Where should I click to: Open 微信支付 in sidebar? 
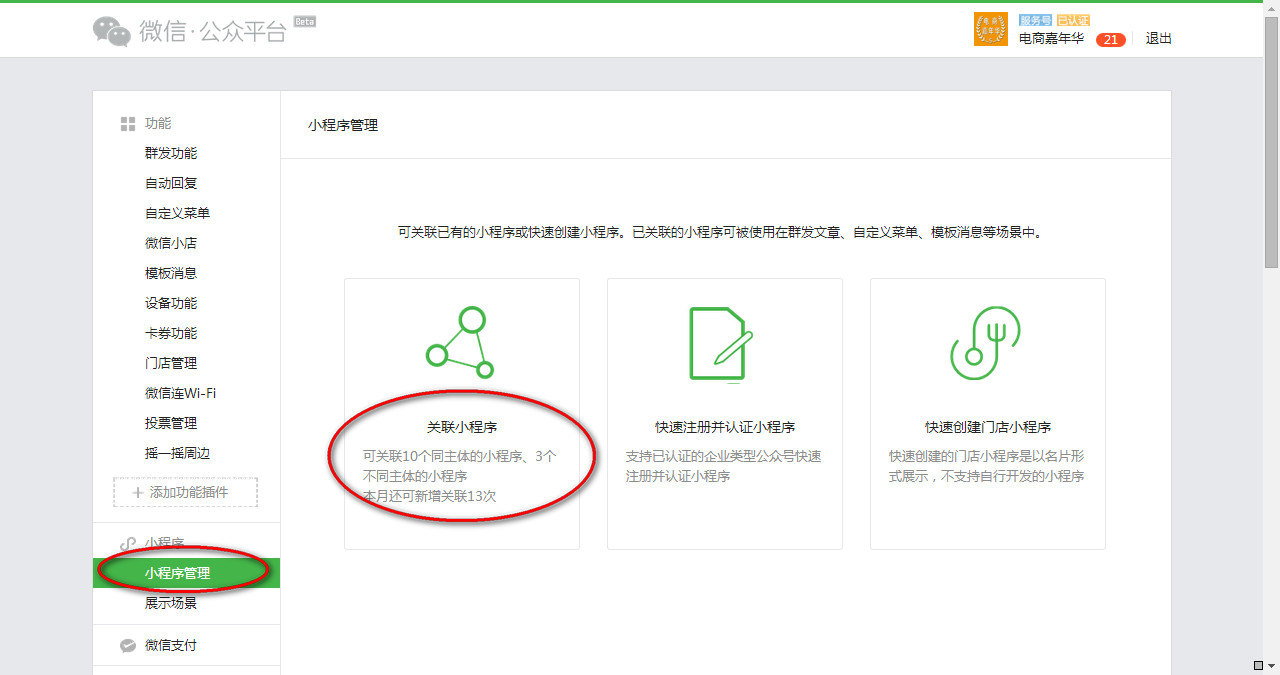tap(171, 646)
